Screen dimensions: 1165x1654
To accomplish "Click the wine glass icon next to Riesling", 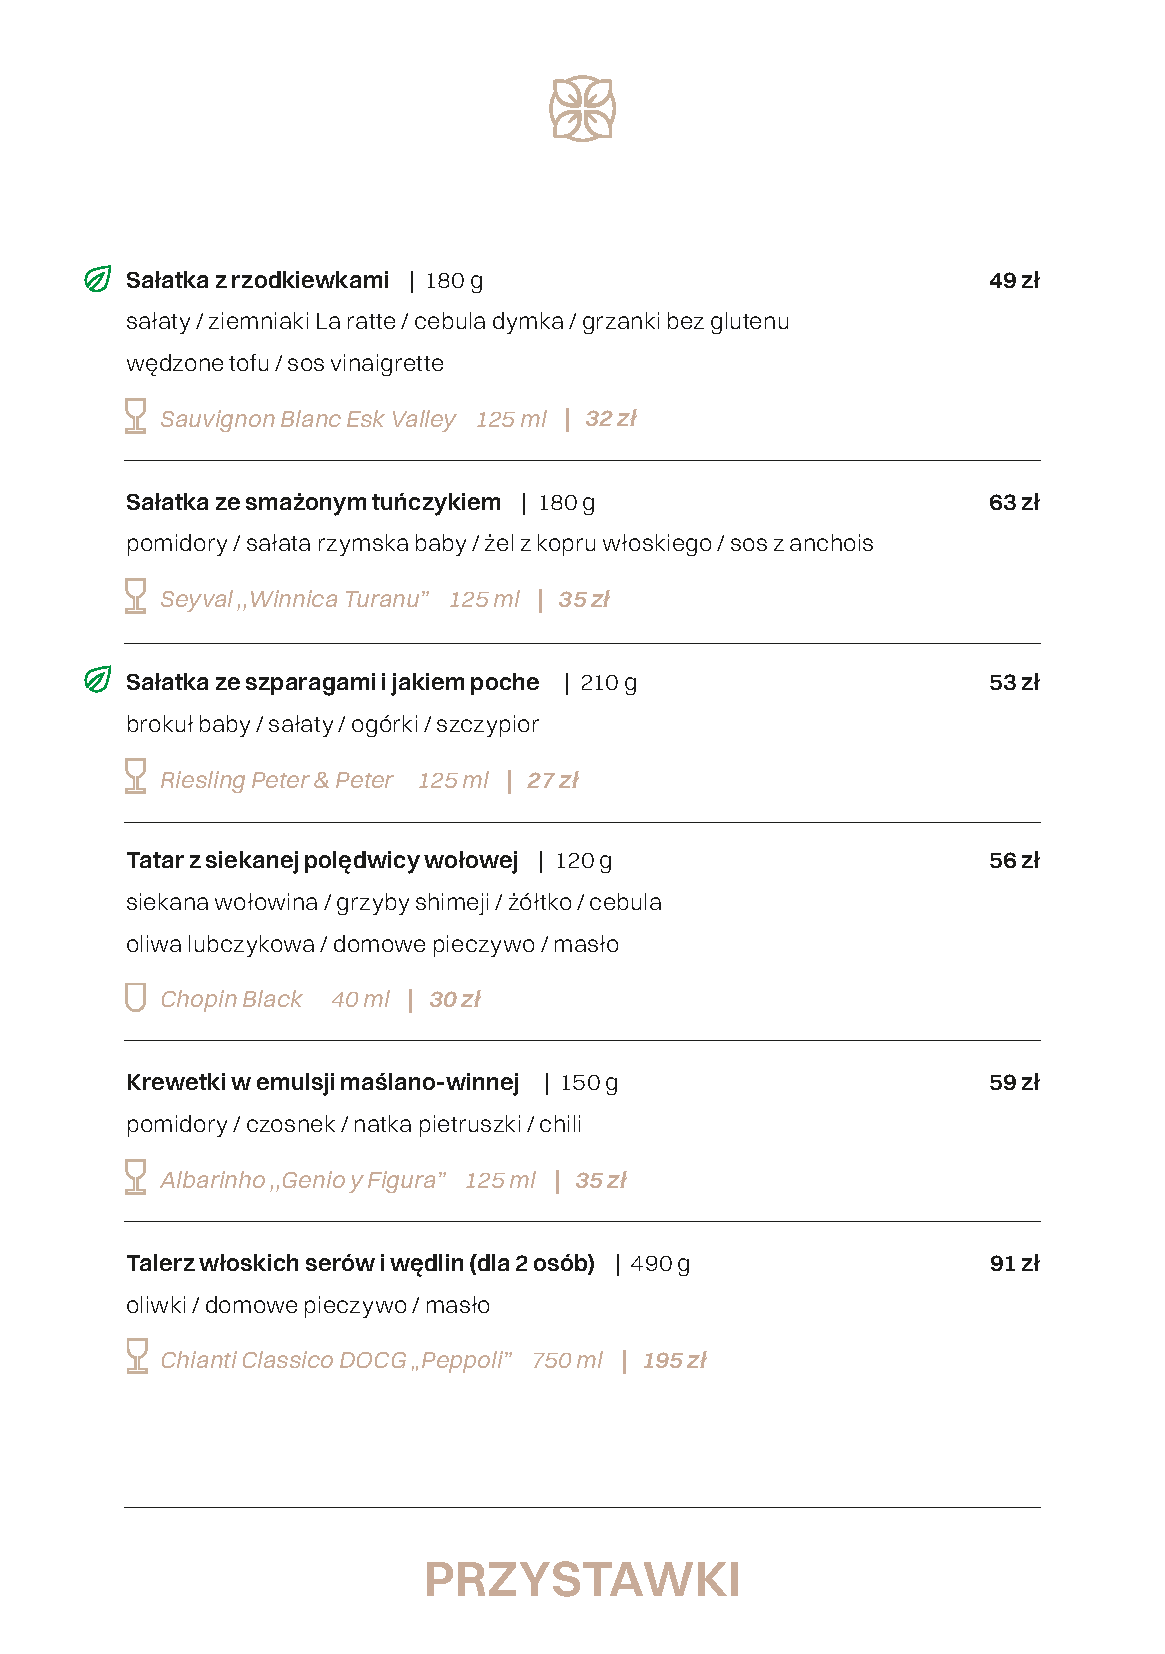I will point(135,776).
